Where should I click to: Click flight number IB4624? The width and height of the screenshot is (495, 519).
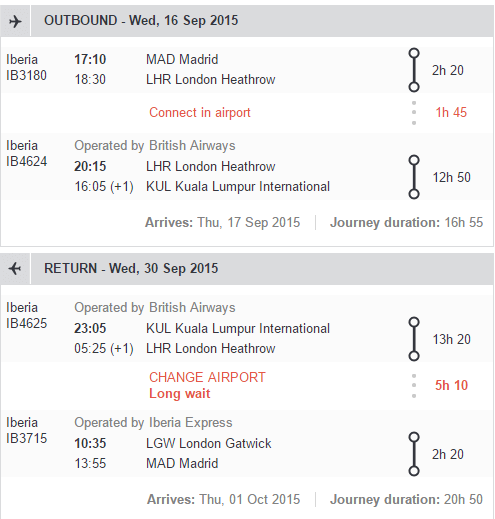(27, 161)
